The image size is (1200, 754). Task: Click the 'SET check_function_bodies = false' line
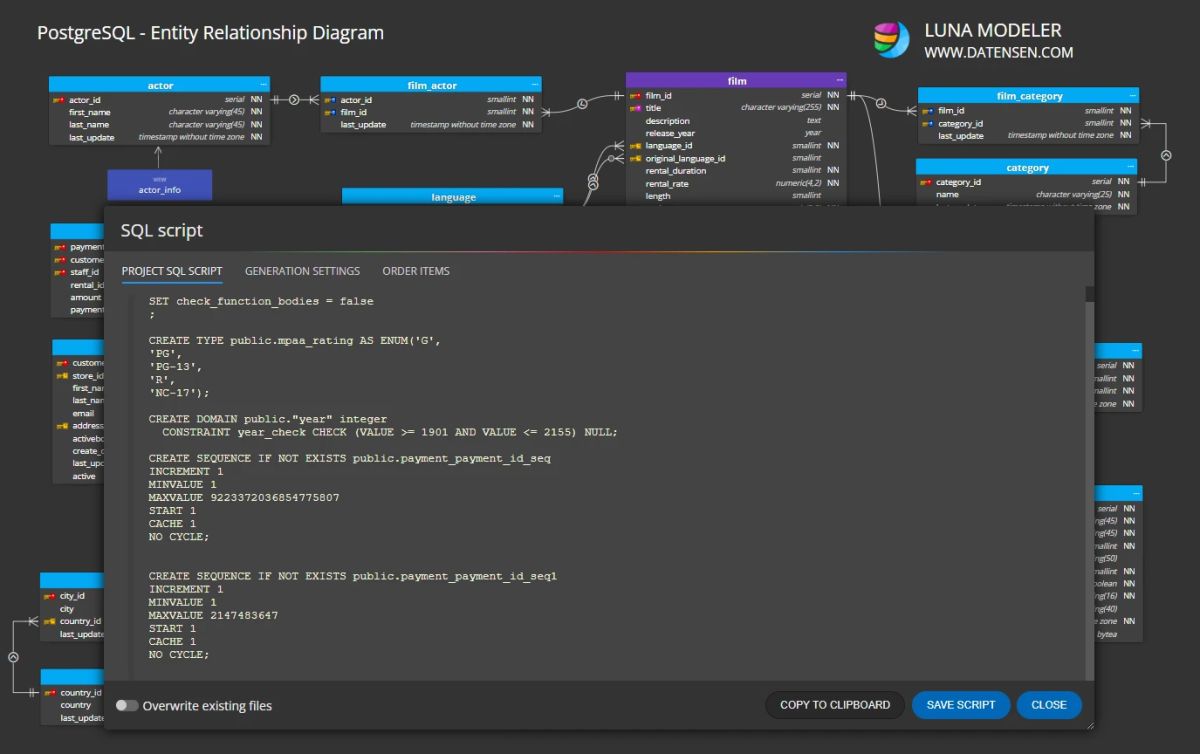(261, 301)
